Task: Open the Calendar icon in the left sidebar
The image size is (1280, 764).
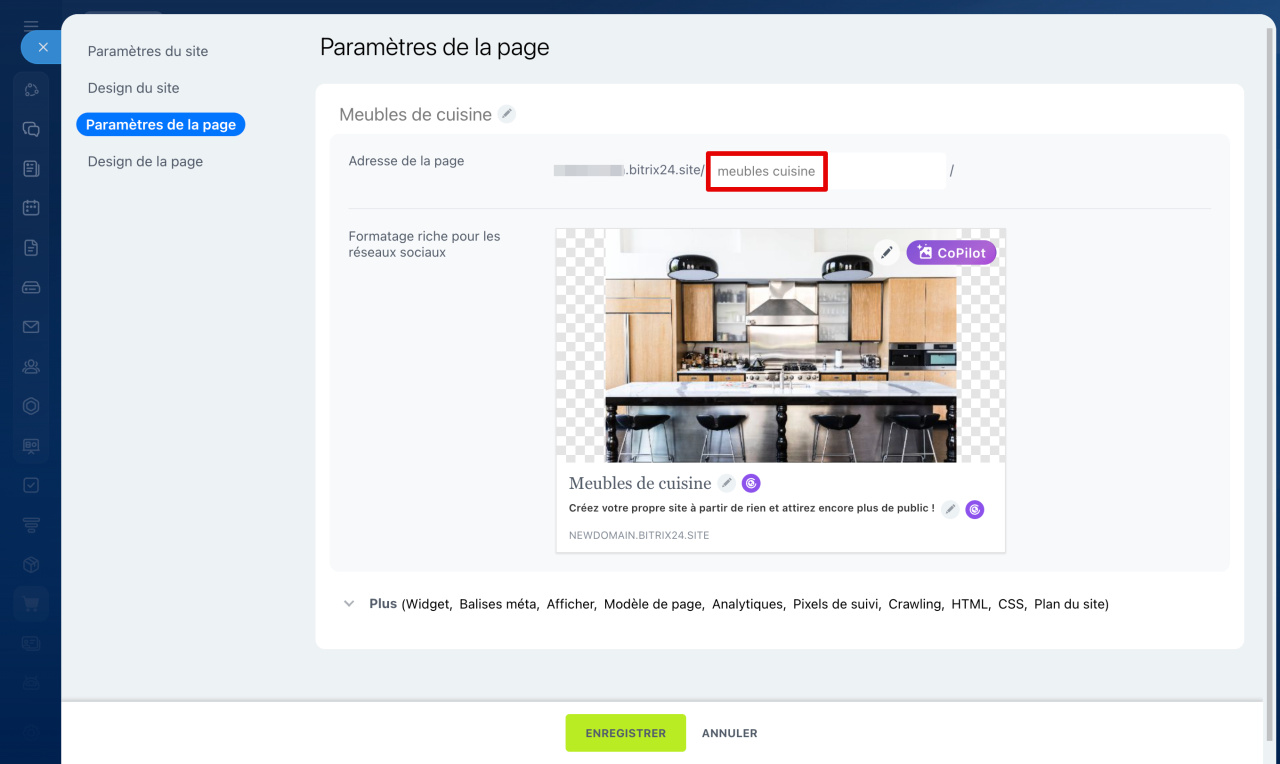Action: pyautogui.click(x=30, y=207)
